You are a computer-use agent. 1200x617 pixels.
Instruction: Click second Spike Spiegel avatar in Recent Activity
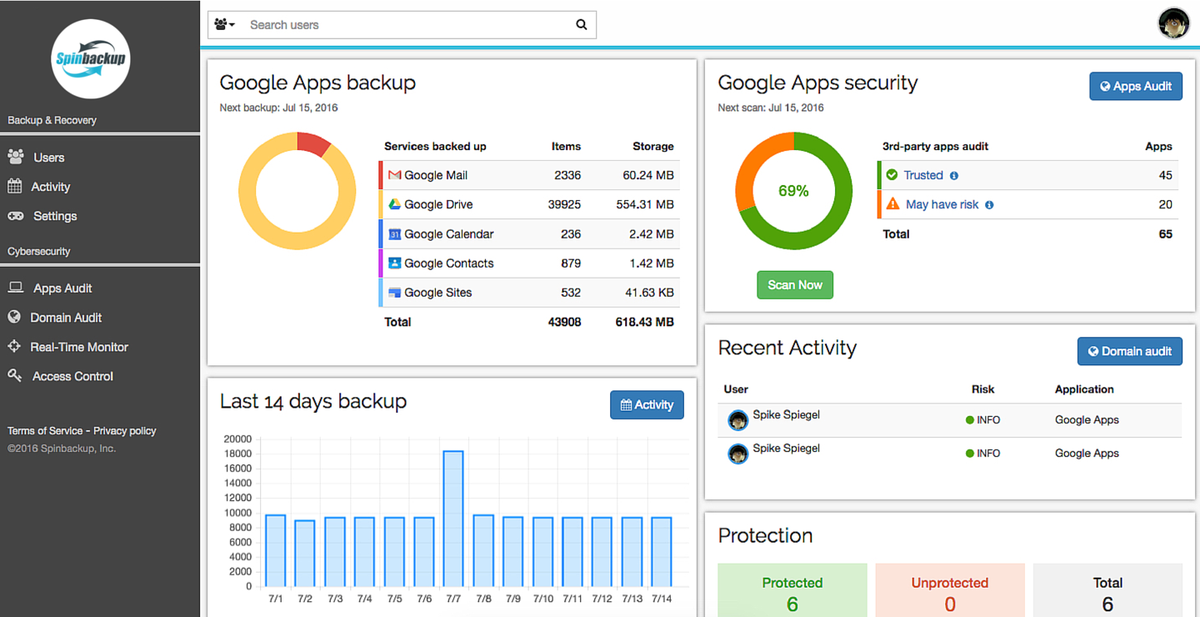point(738,454)
